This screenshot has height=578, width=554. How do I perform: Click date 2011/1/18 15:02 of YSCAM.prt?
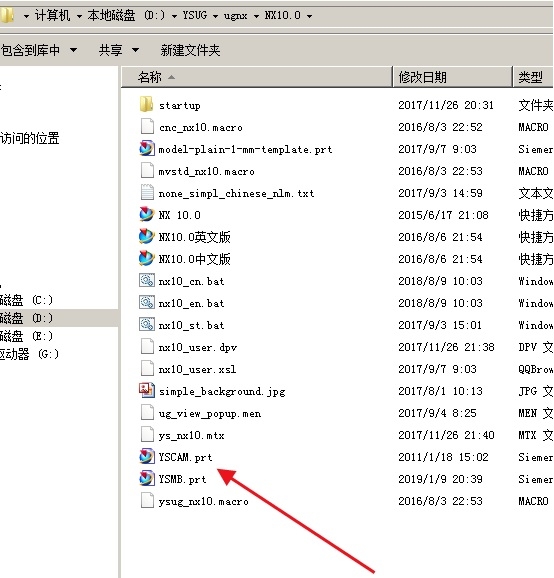443,457
